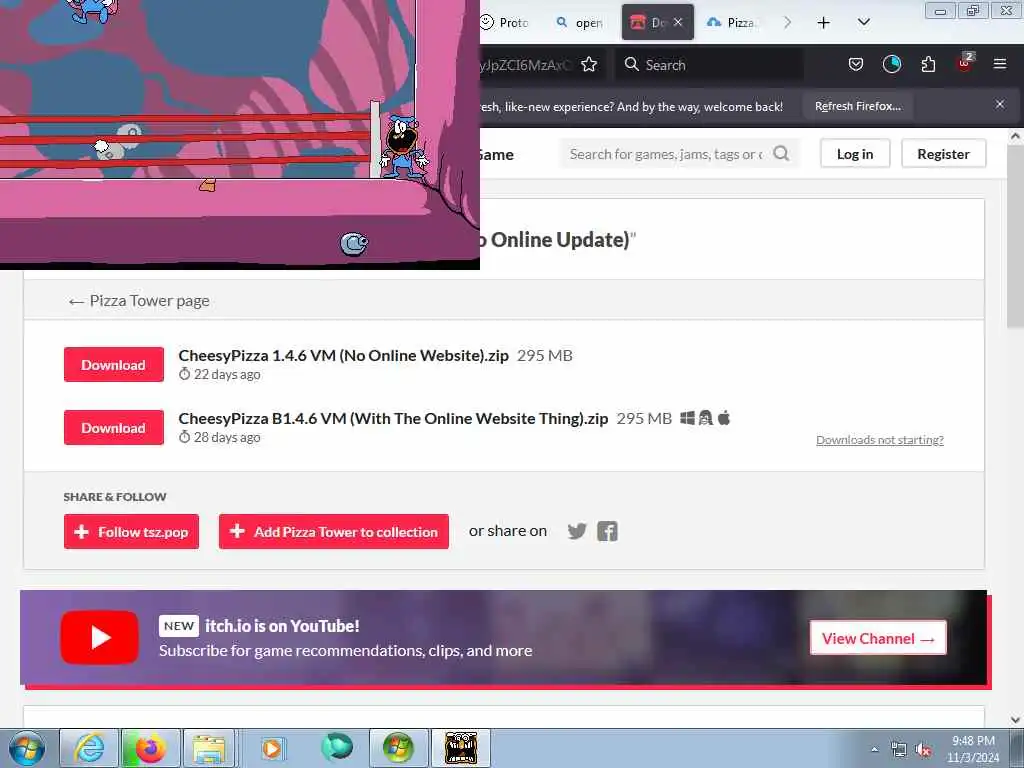Screen dimensions: 1024x768
Task: Click the Apple macOS platform icon
Action: 724,417
